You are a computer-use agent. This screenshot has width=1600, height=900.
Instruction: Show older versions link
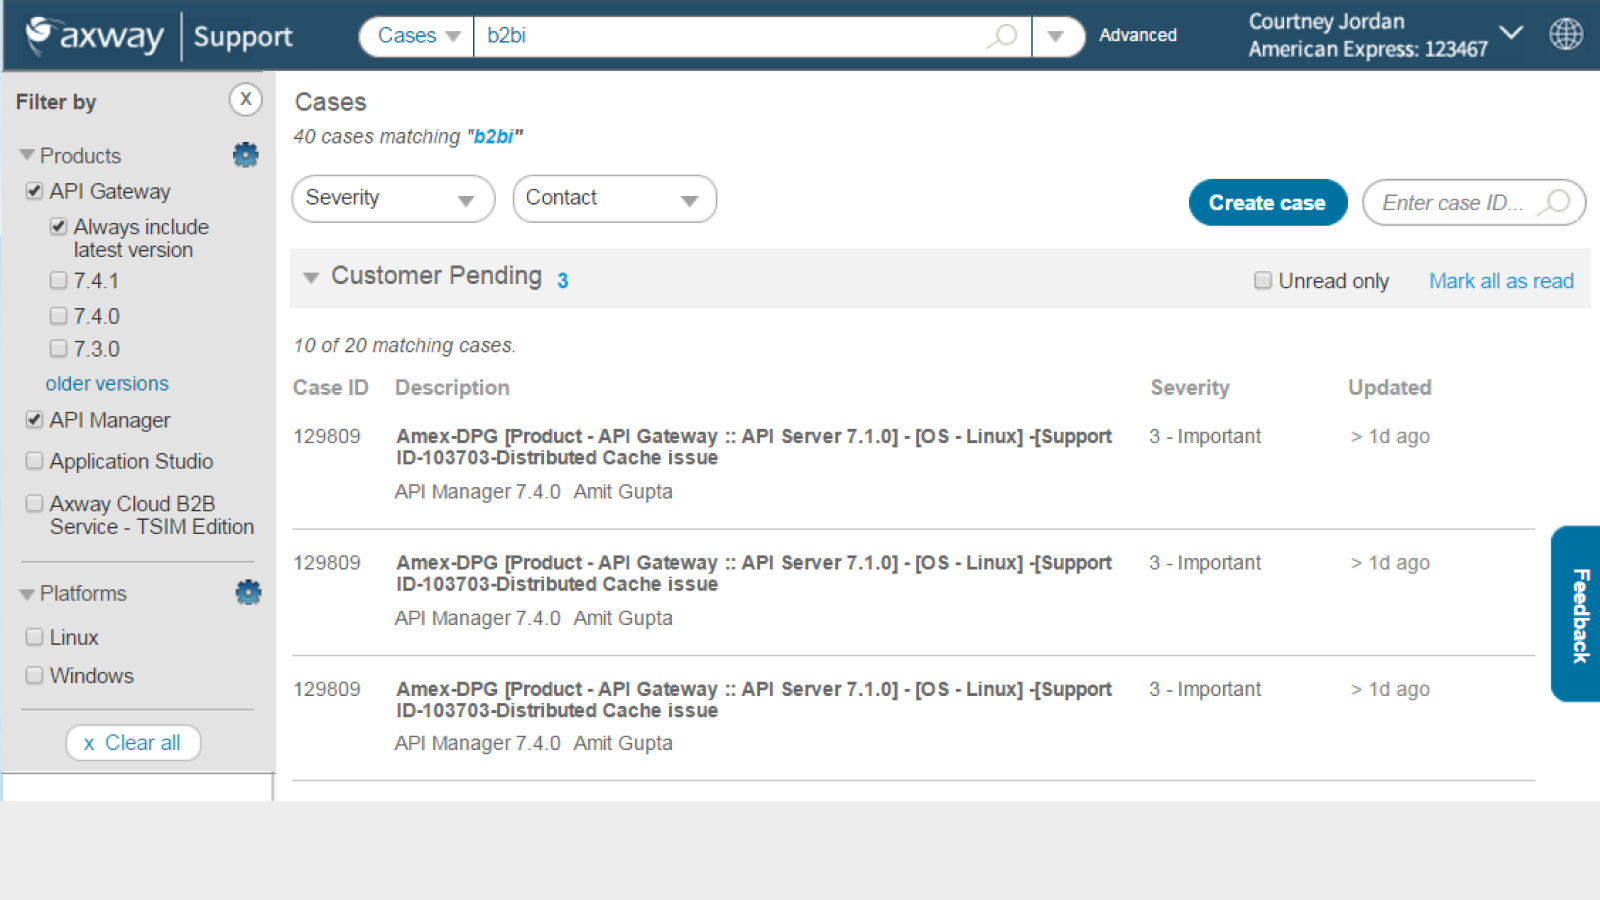[107, 384]
